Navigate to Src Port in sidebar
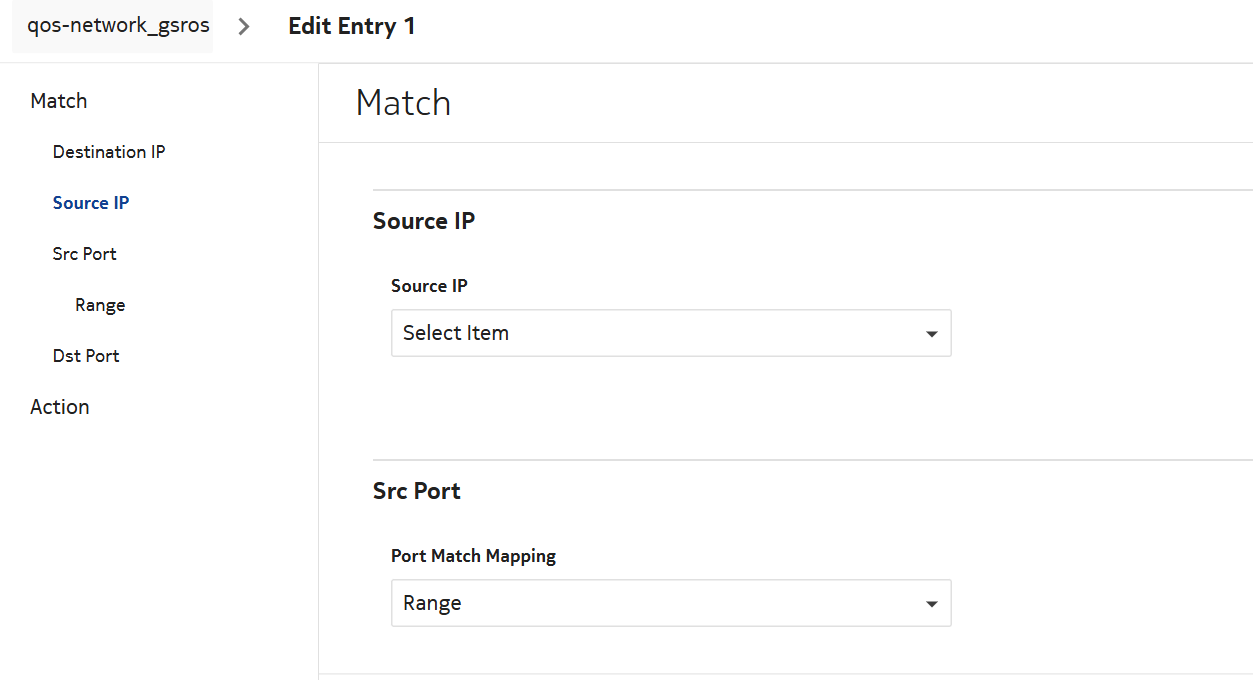This screenshot has height=680, width=1253. pos(85,254)
